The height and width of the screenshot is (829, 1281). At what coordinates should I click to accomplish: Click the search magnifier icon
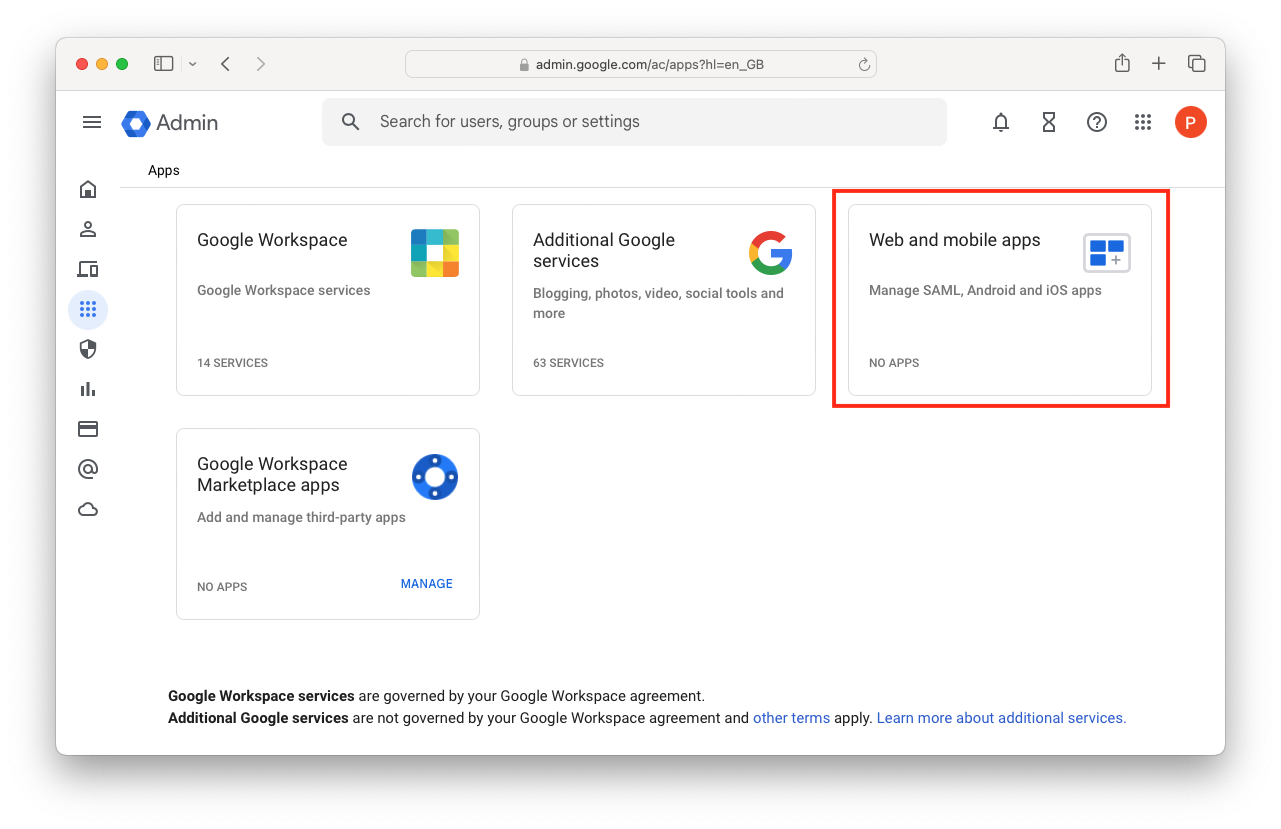[x=350, y=122]
